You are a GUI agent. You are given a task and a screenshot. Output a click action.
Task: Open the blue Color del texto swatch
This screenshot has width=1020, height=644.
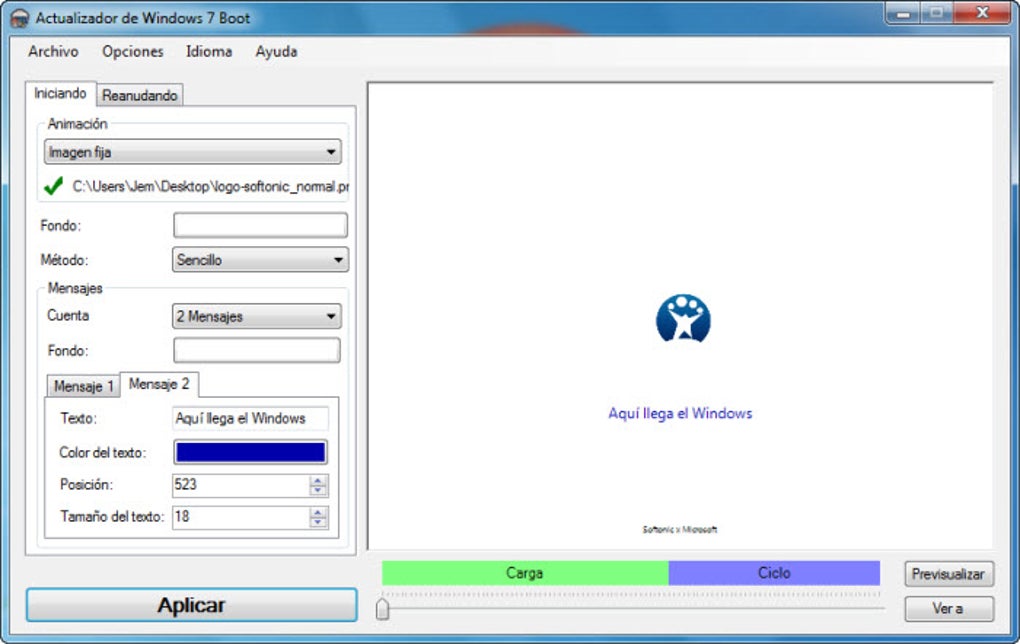[250, 452]
